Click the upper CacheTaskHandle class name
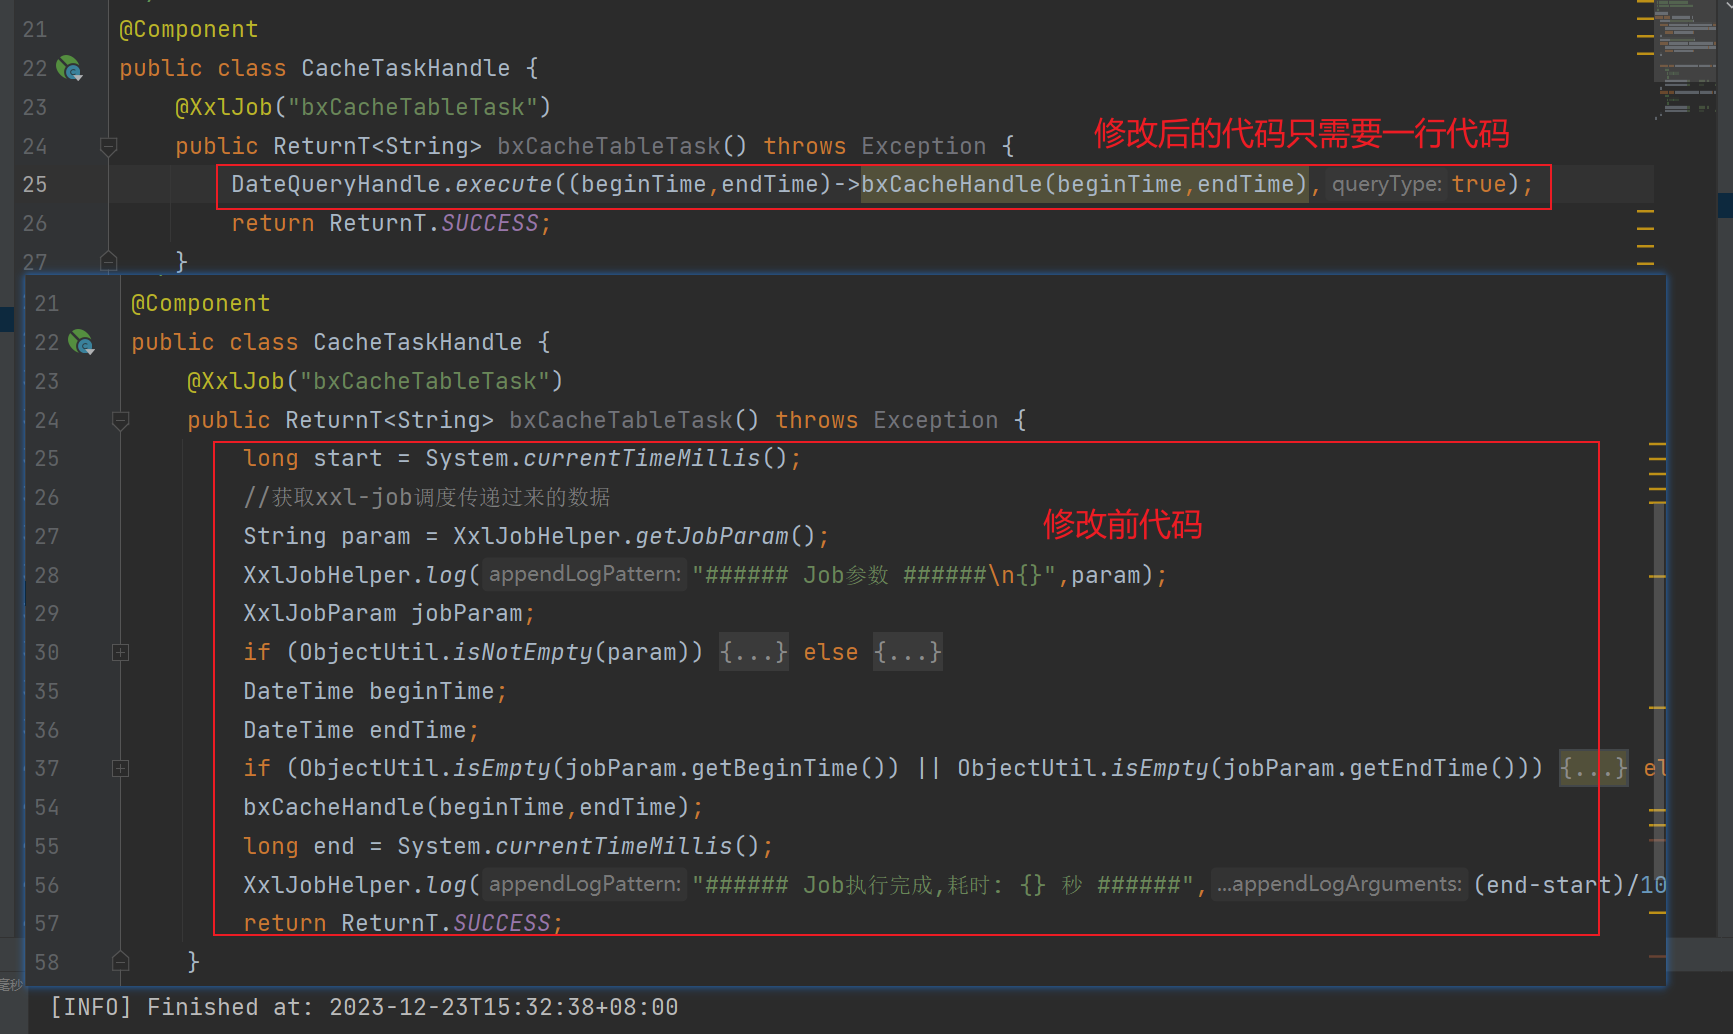Screen dimensions: 1733x1034 tap(405, 68)
